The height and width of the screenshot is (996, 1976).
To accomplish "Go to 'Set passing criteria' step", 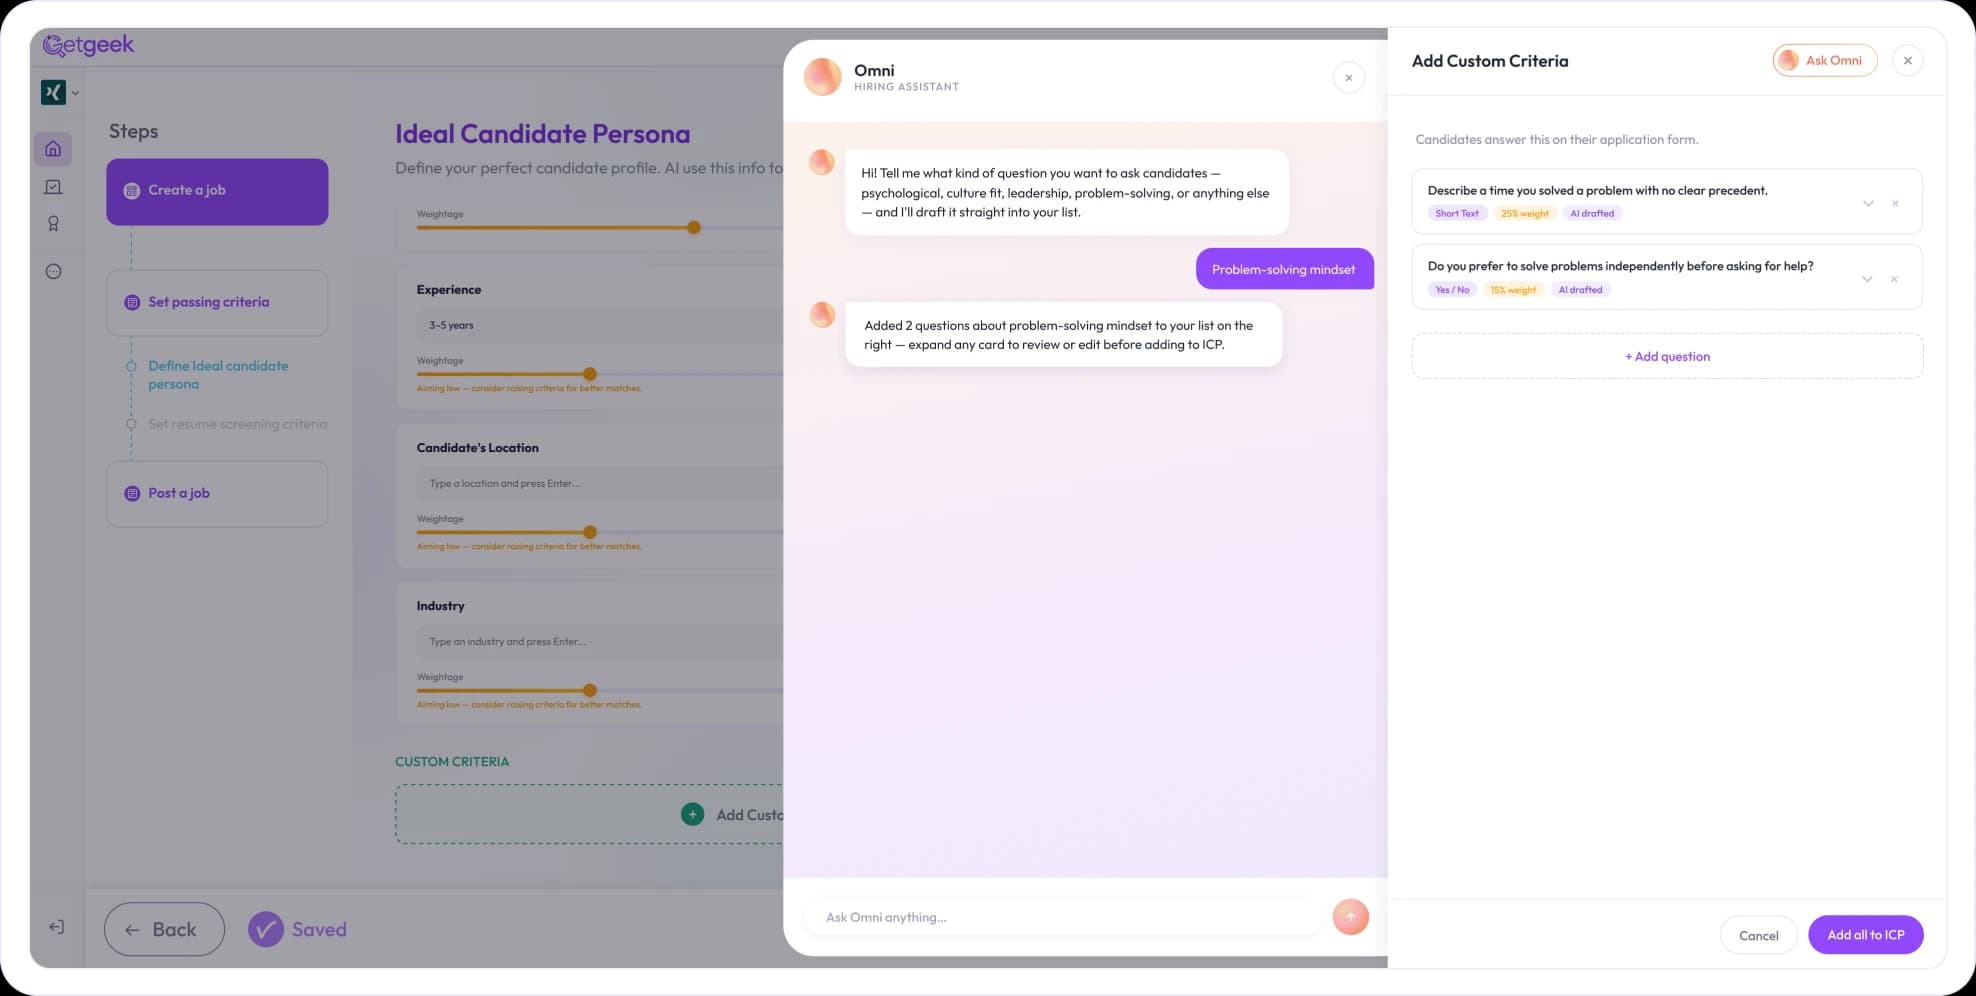I will click(217, 302).
